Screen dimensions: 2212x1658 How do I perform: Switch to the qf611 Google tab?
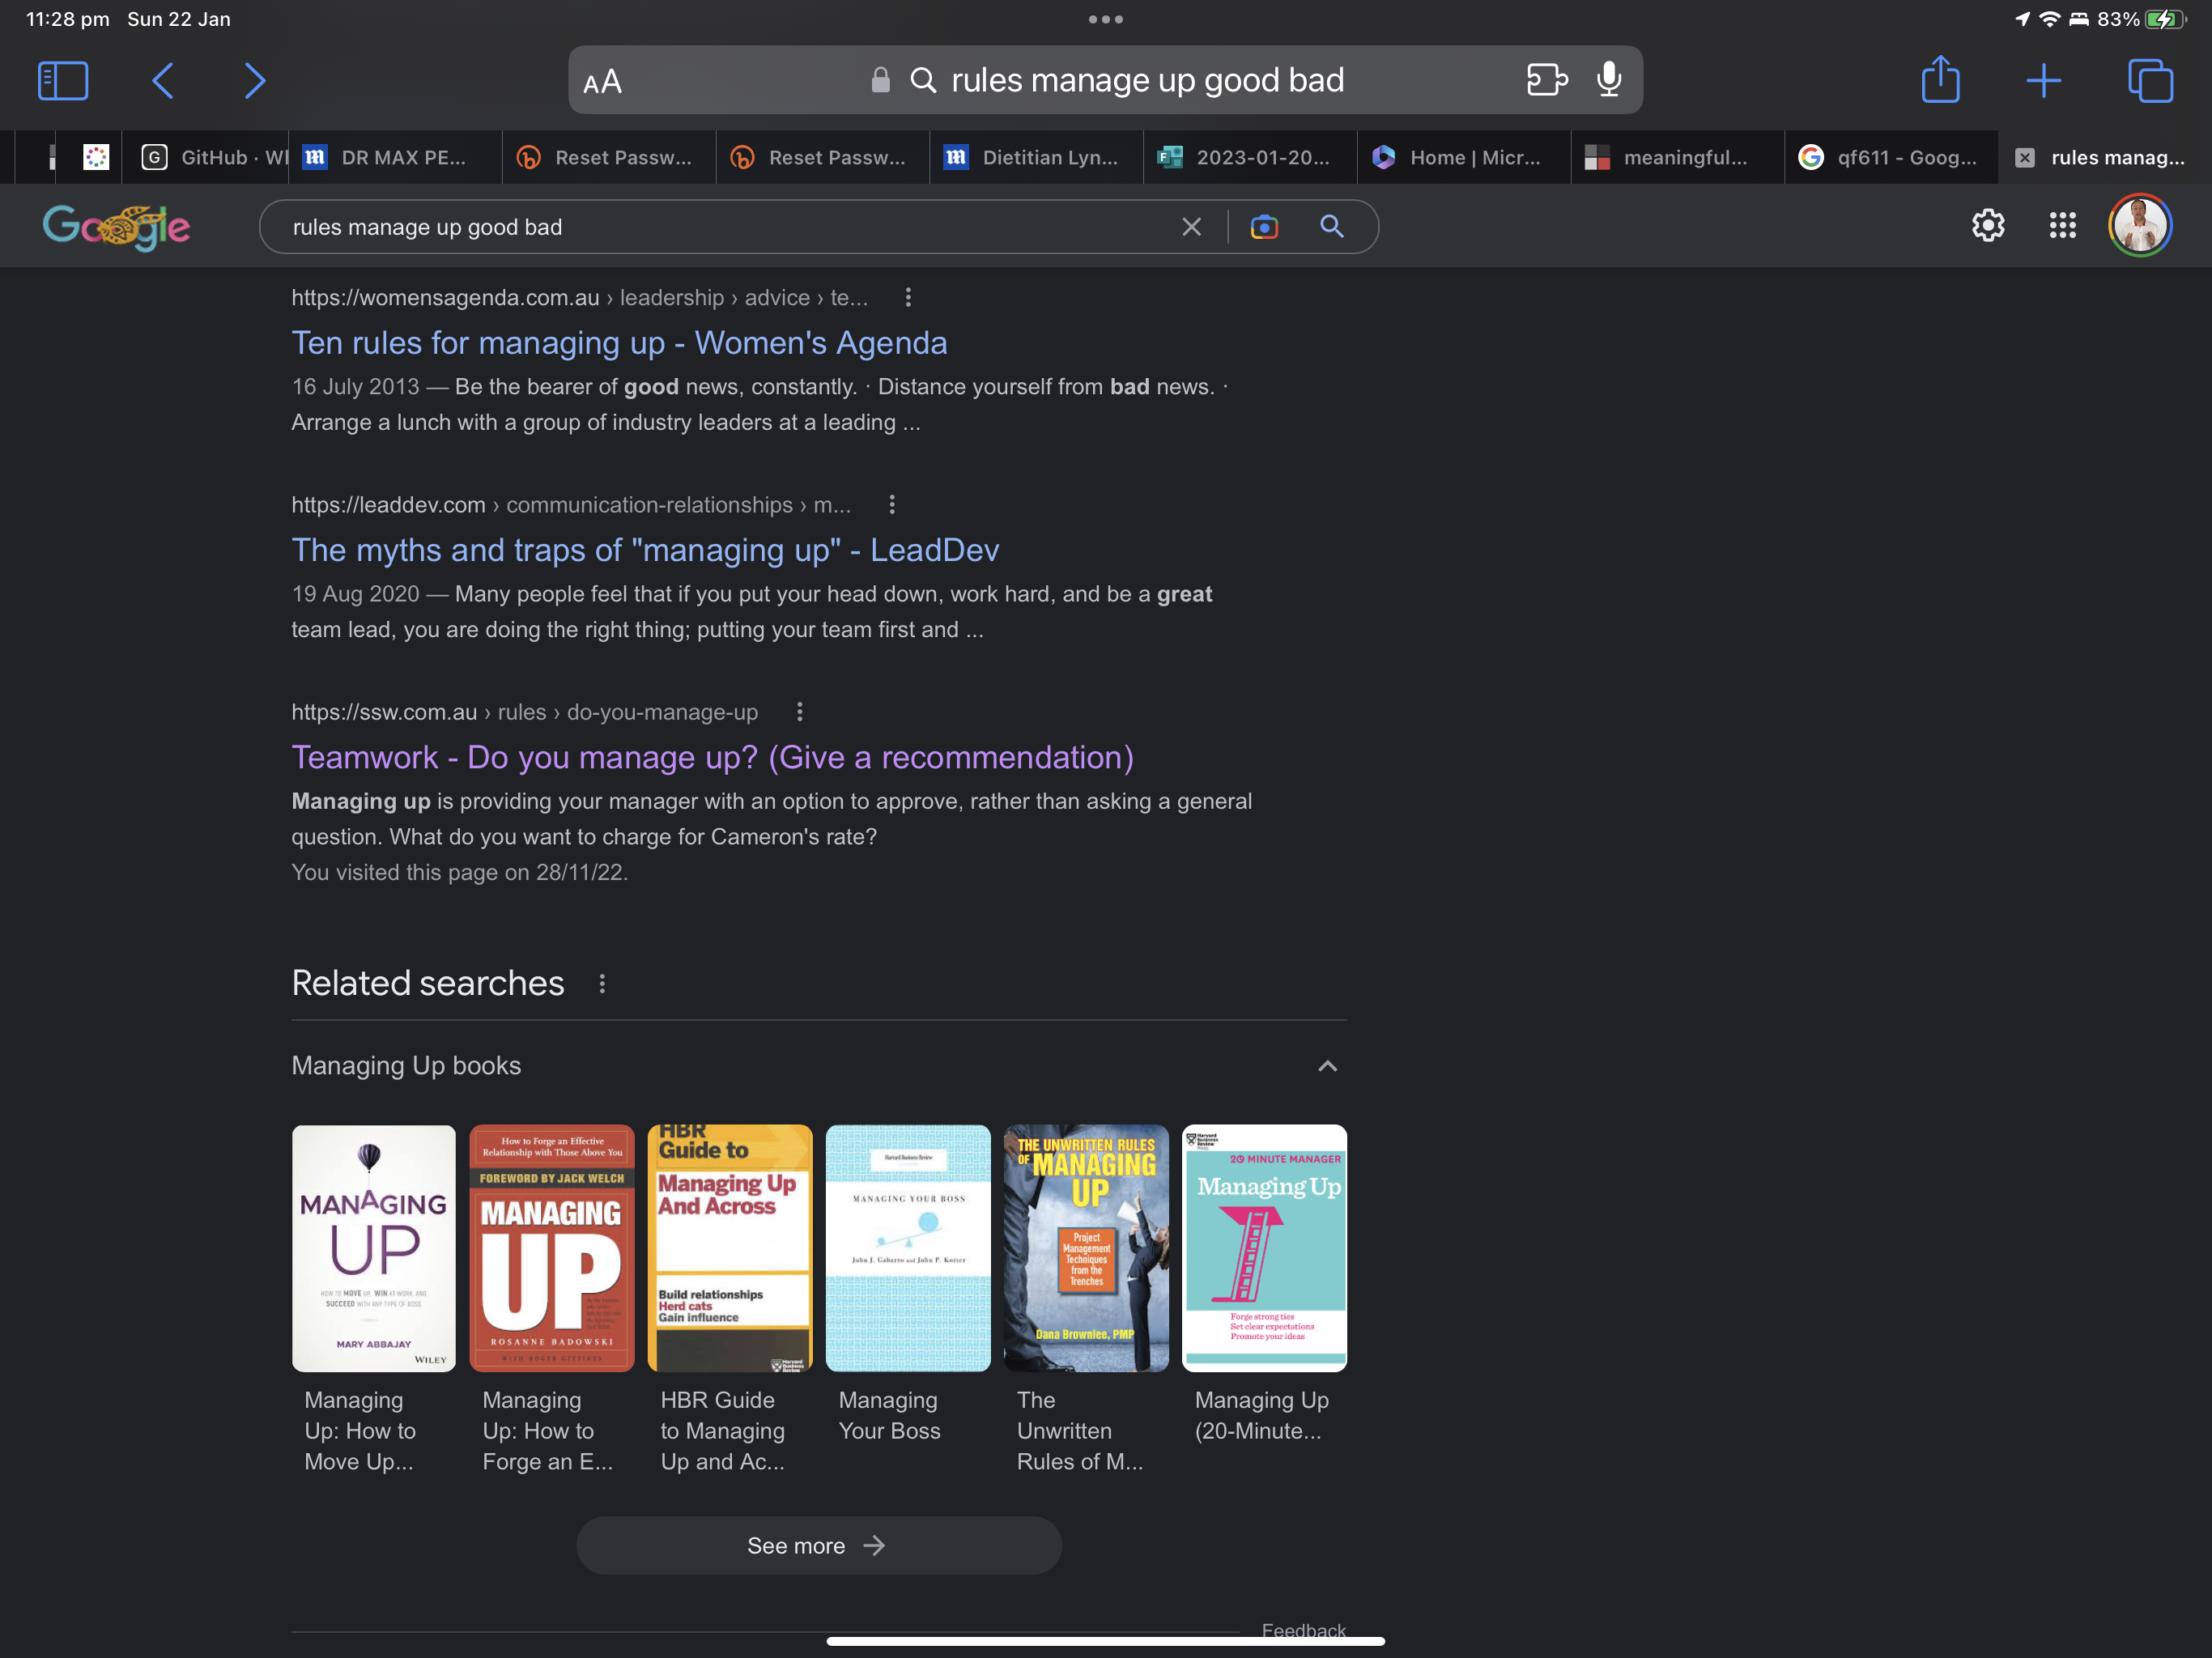[x=1892, y=158]
